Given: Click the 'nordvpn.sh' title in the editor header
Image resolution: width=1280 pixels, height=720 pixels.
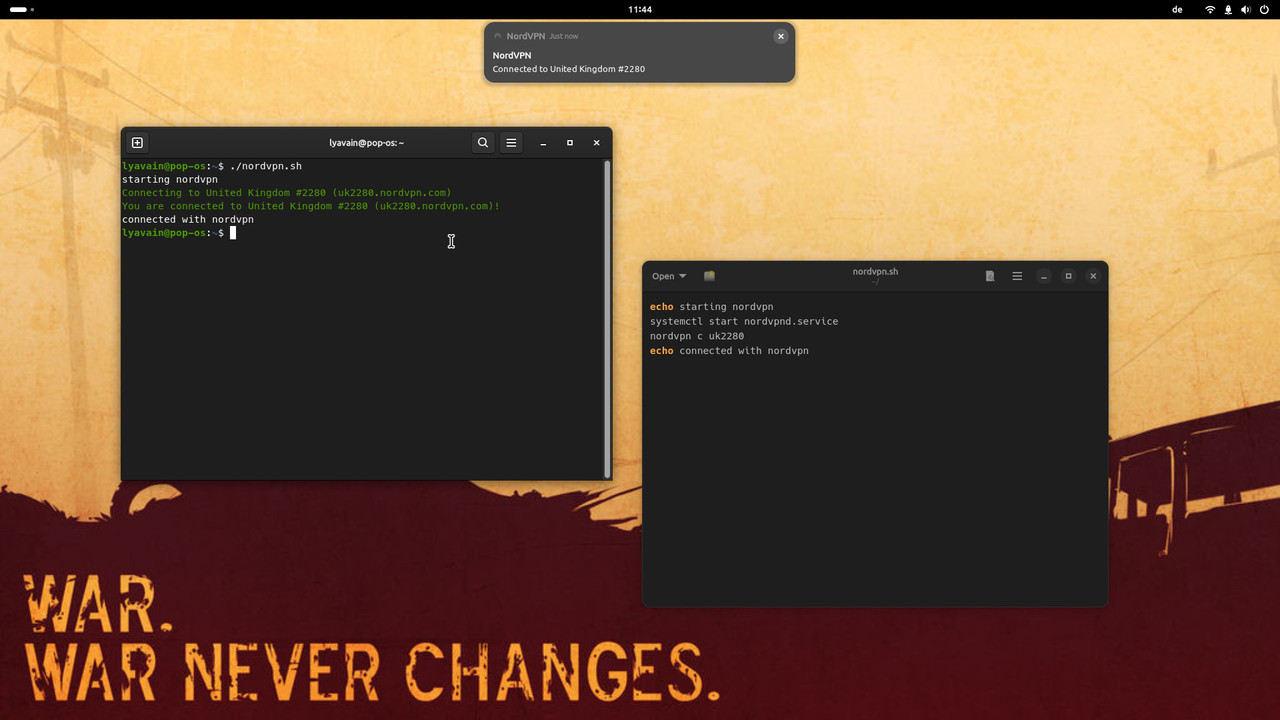Looking at the screenshot, I should pyautogui.click(x=875, y=271).
